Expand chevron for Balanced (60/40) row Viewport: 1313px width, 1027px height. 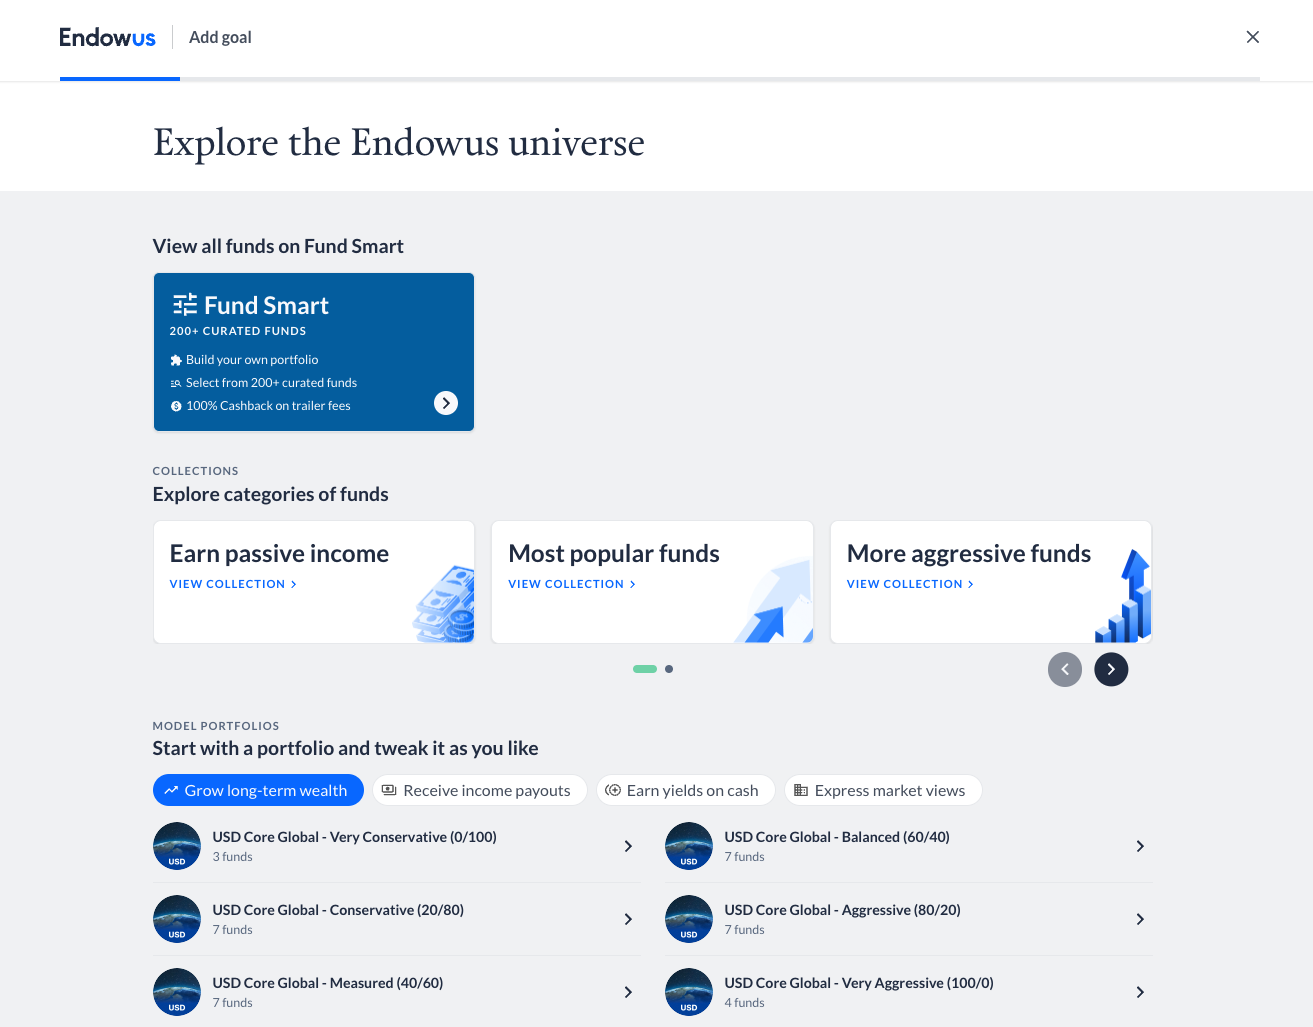pos(1140,846)
